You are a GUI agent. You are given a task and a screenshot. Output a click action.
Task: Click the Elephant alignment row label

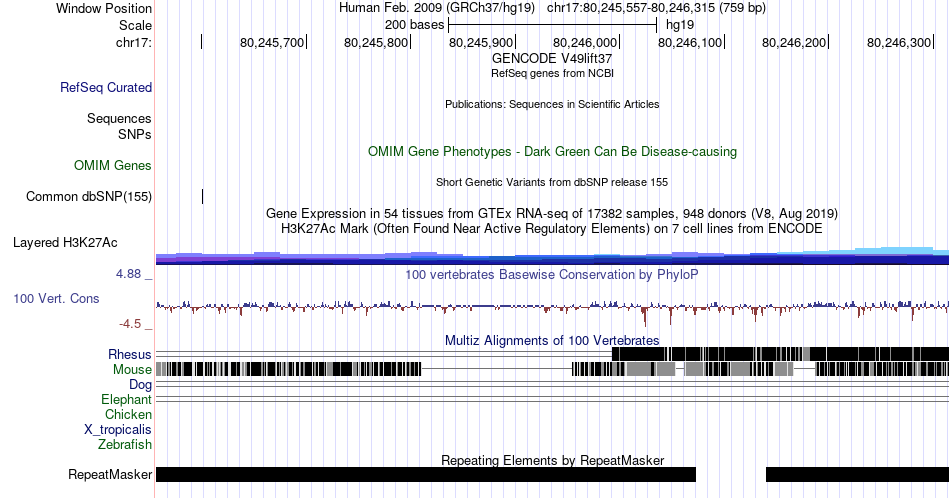click(127, 399)
